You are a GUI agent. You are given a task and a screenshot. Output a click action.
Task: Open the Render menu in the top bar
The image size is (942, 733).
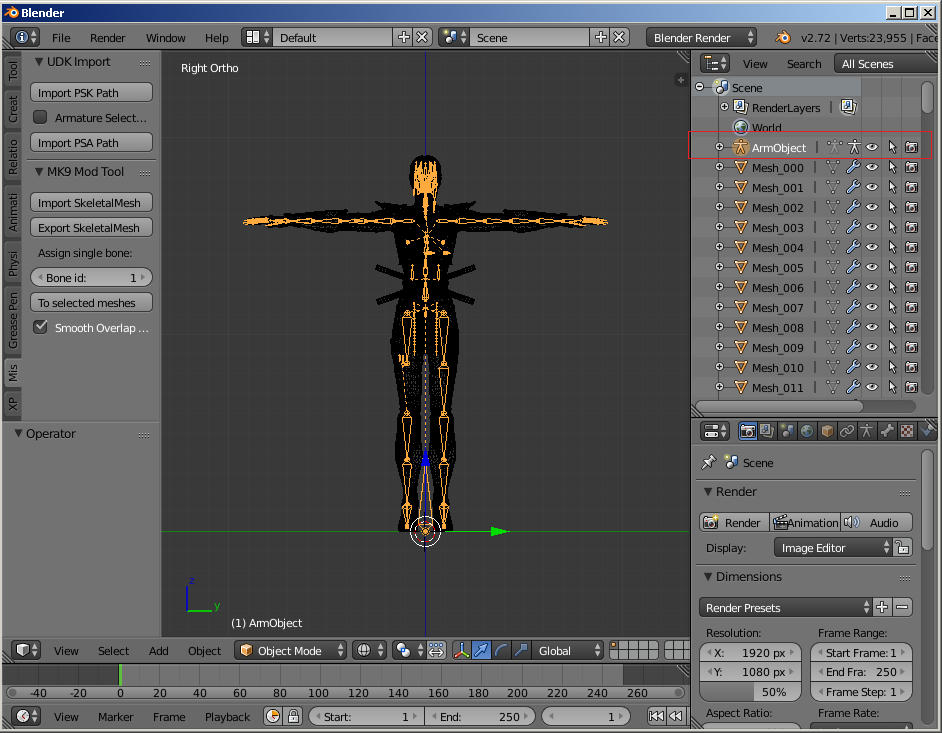click(x=107, y=37)
